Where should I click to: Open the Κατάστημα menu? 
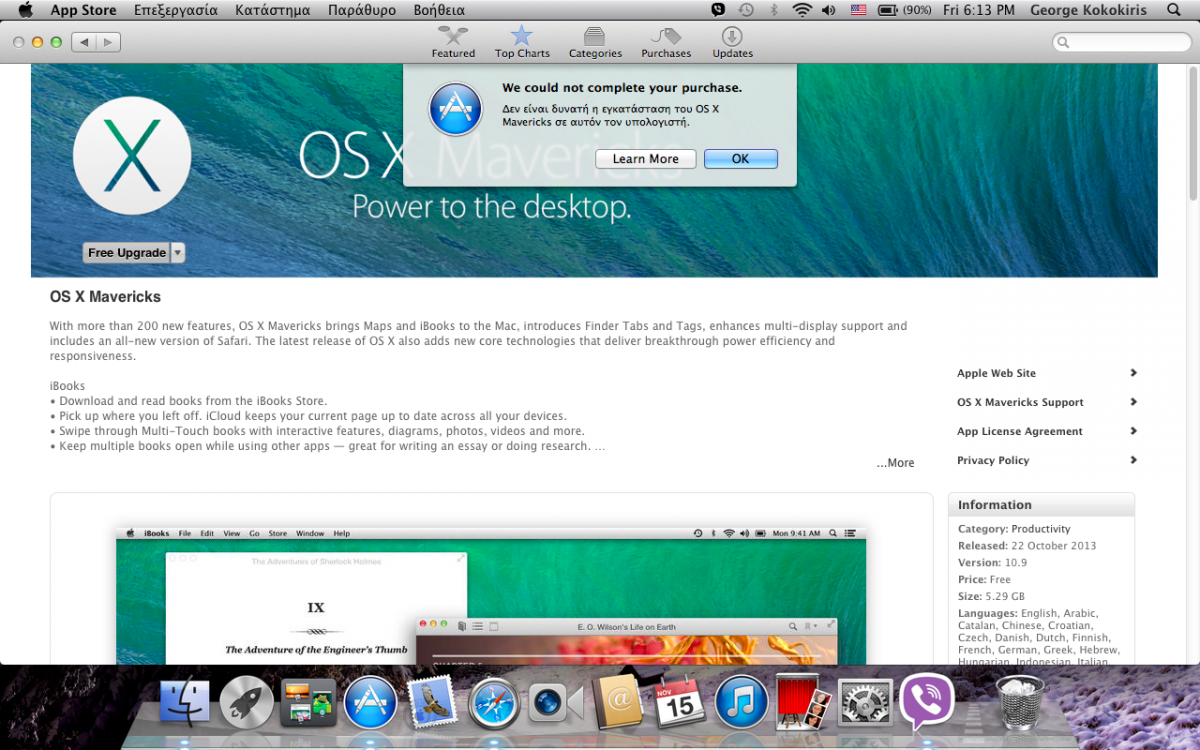273,10
